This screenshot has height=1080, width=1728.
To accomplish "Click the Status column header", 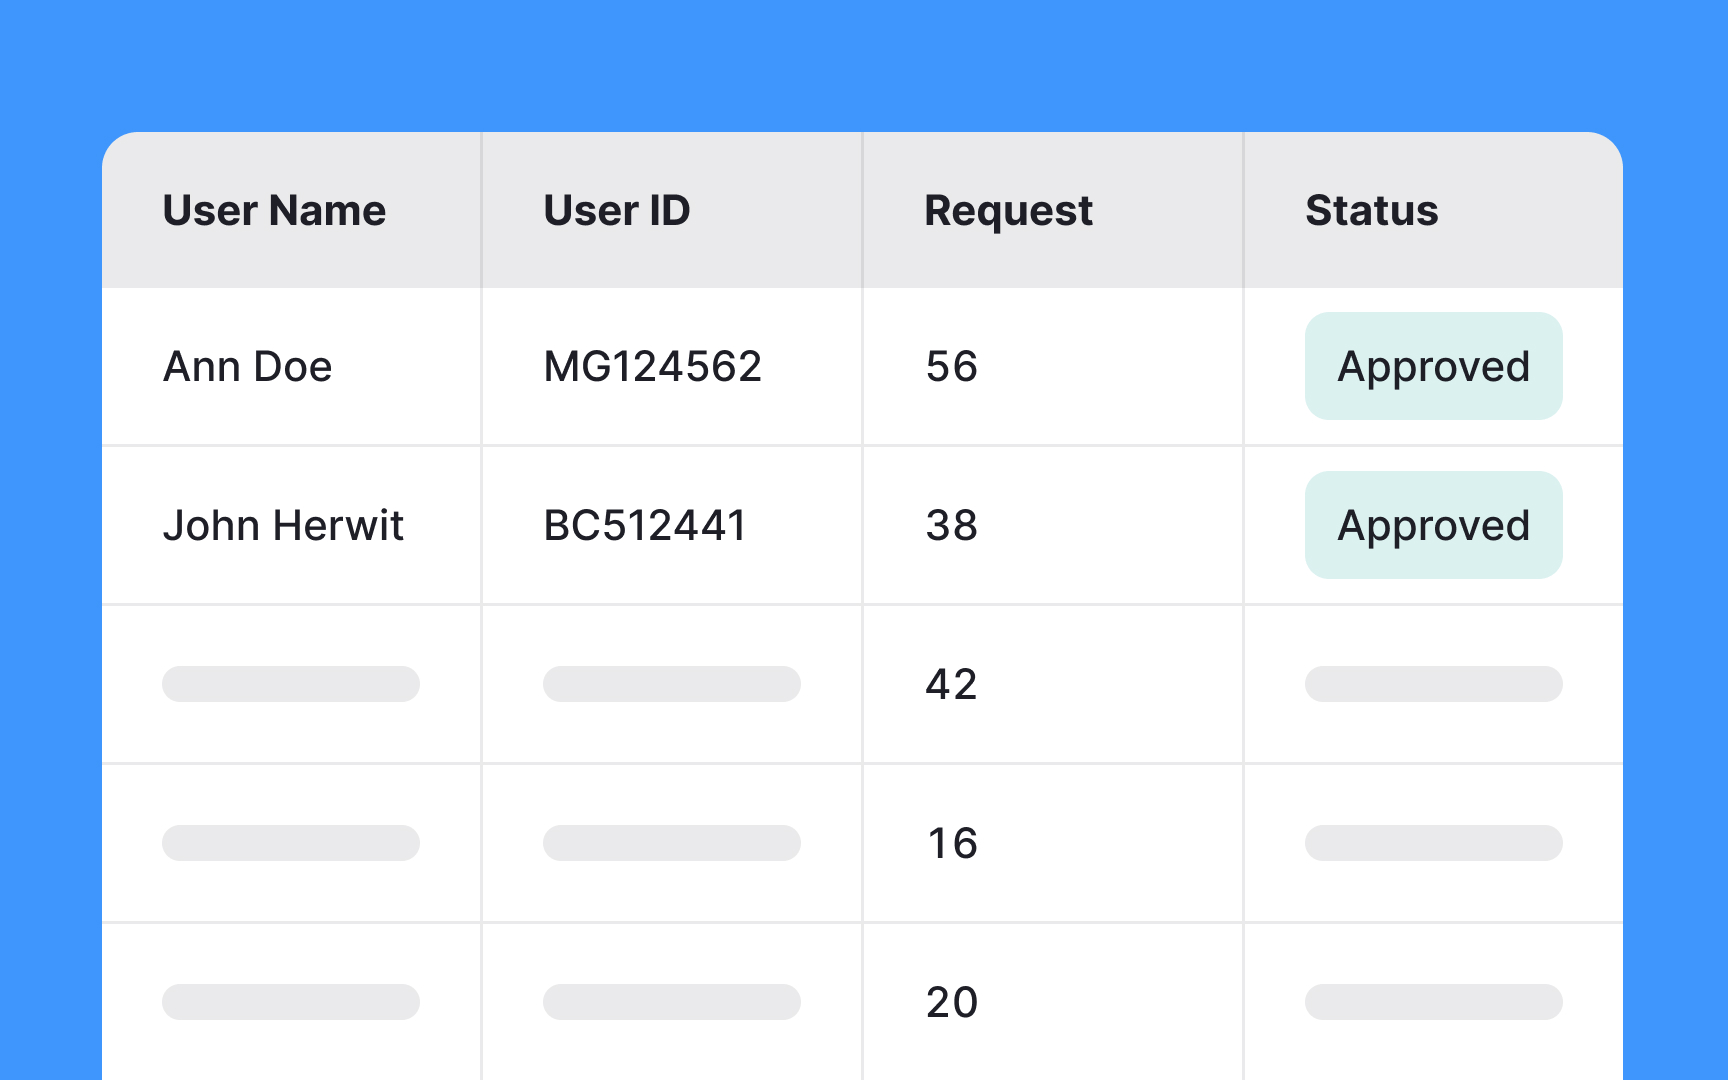I will pos(1371,210).
